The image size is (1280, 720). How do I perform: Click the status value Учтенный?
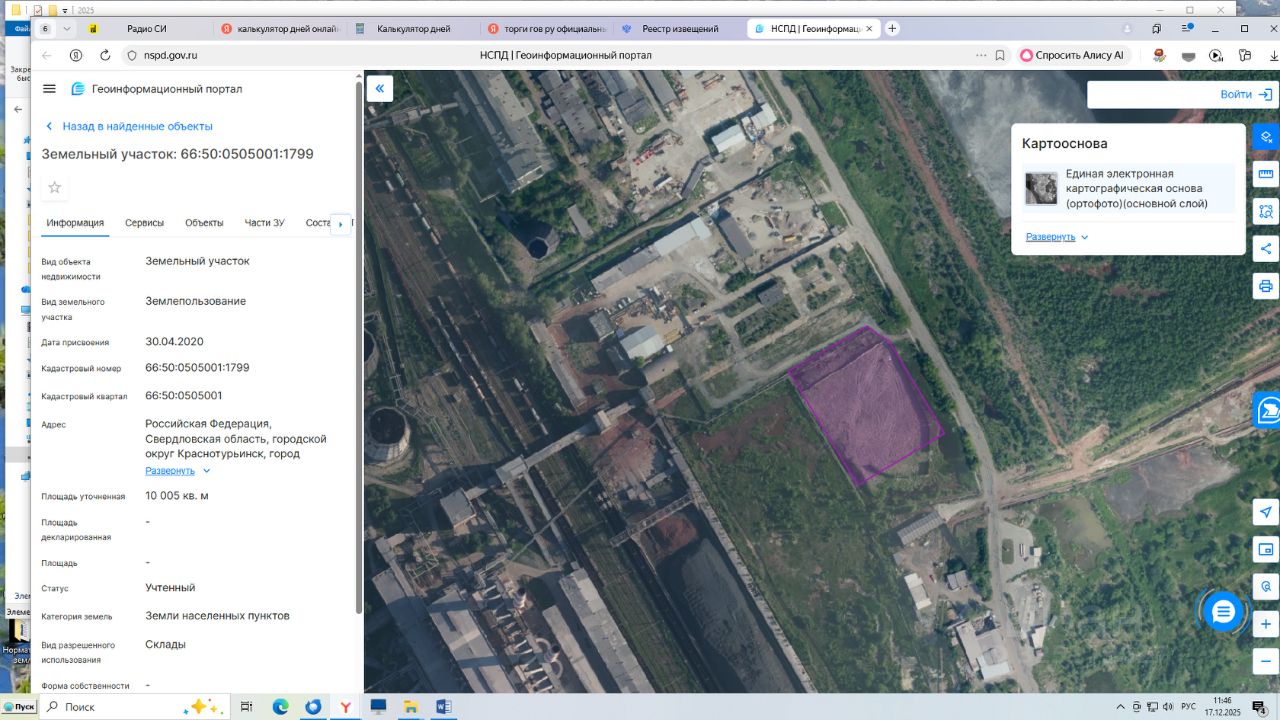(170, 588)
